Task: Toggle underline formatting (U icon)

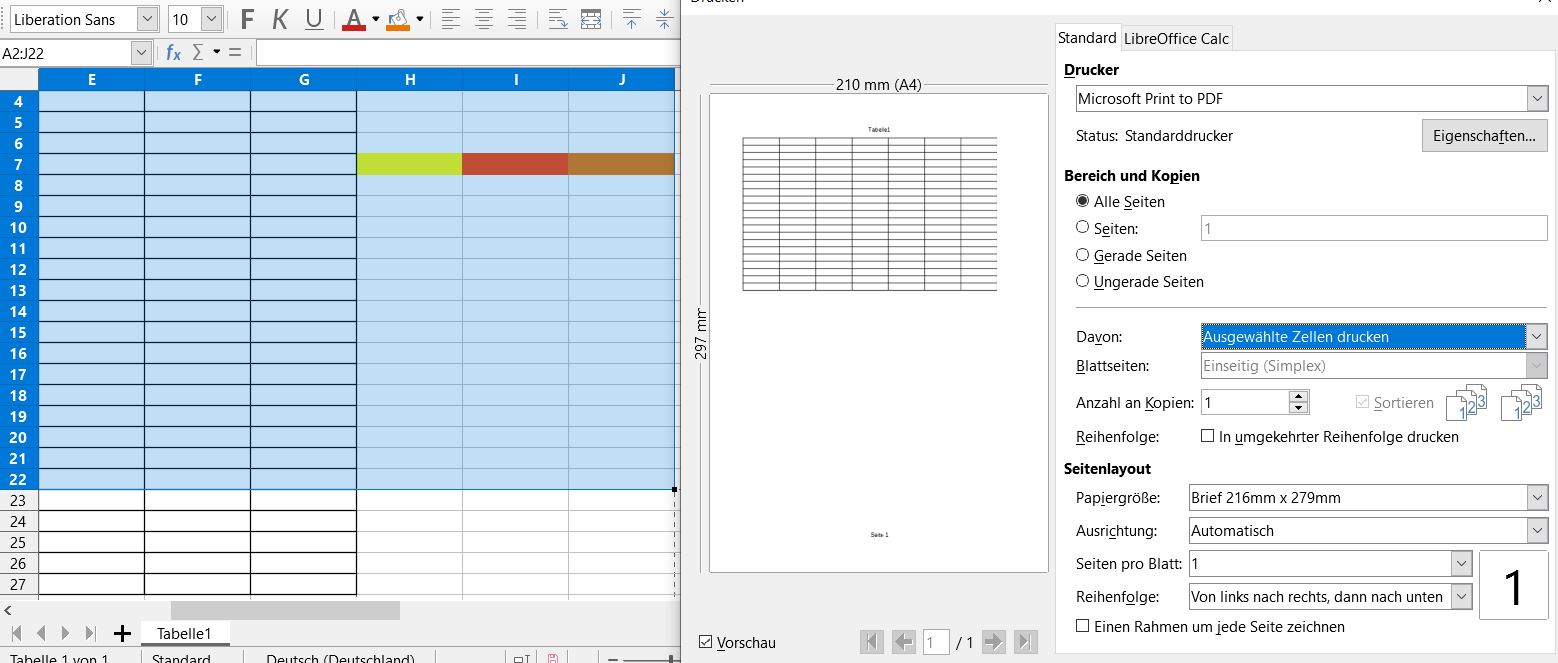Action: [314, 19]
